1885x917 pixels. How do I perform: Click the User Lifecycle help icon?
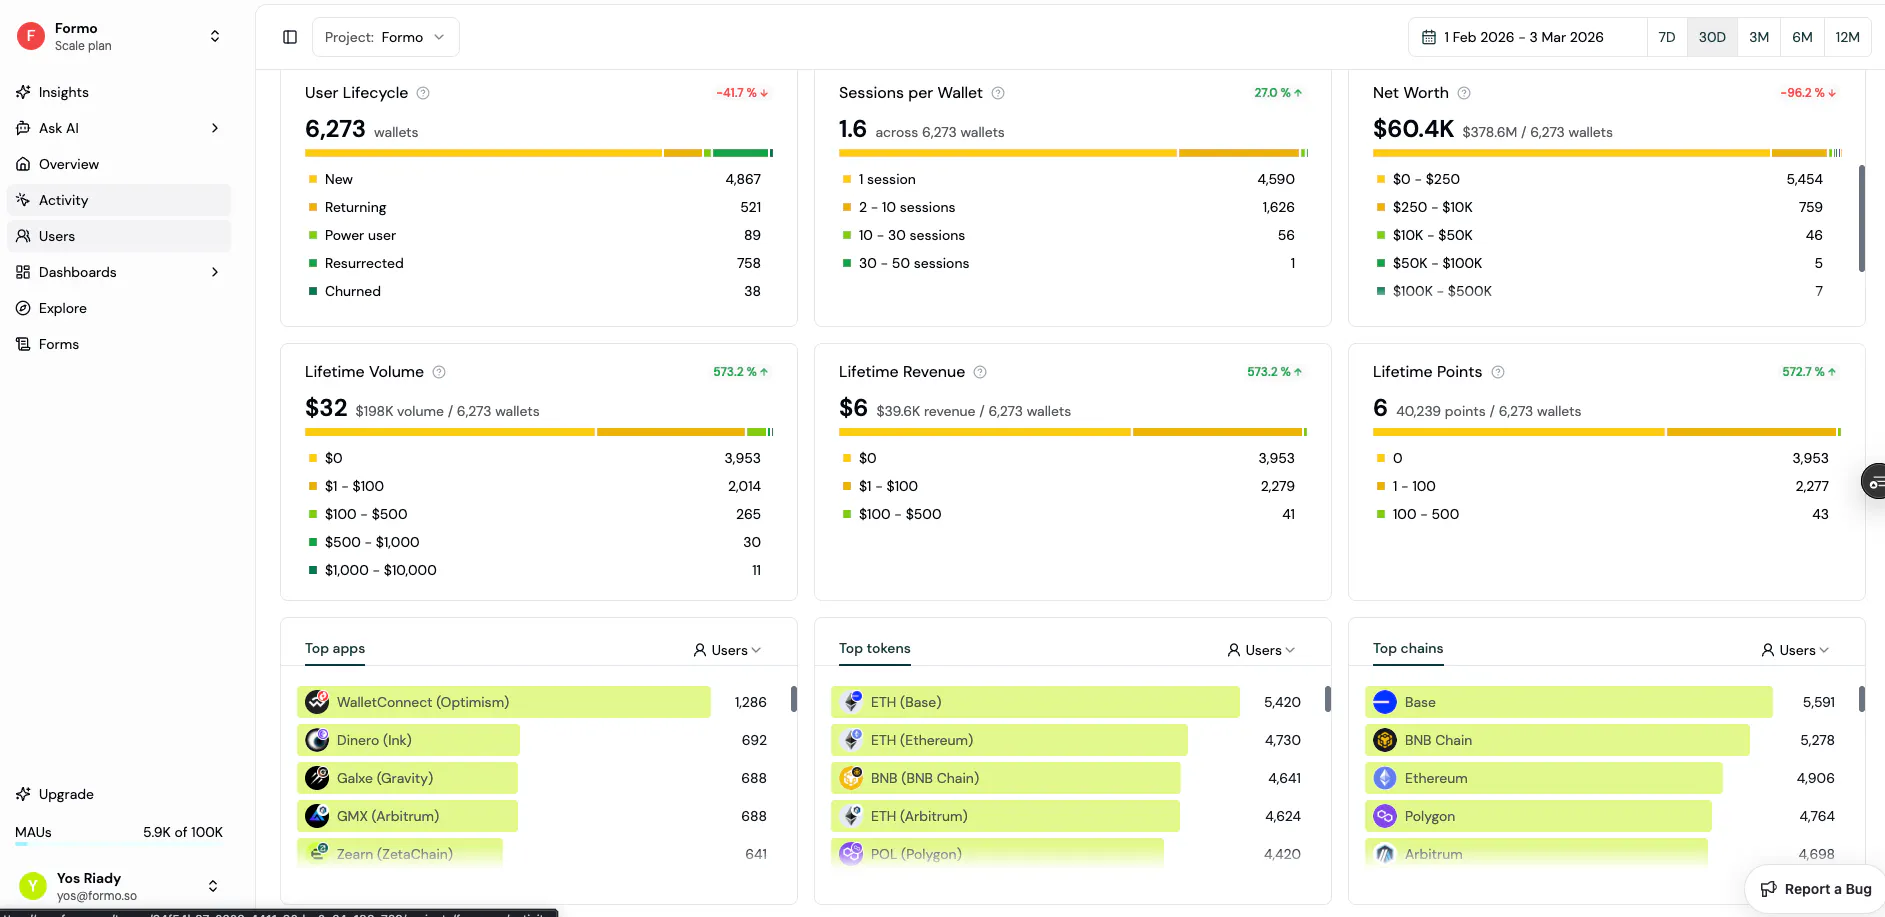point(423,93)
